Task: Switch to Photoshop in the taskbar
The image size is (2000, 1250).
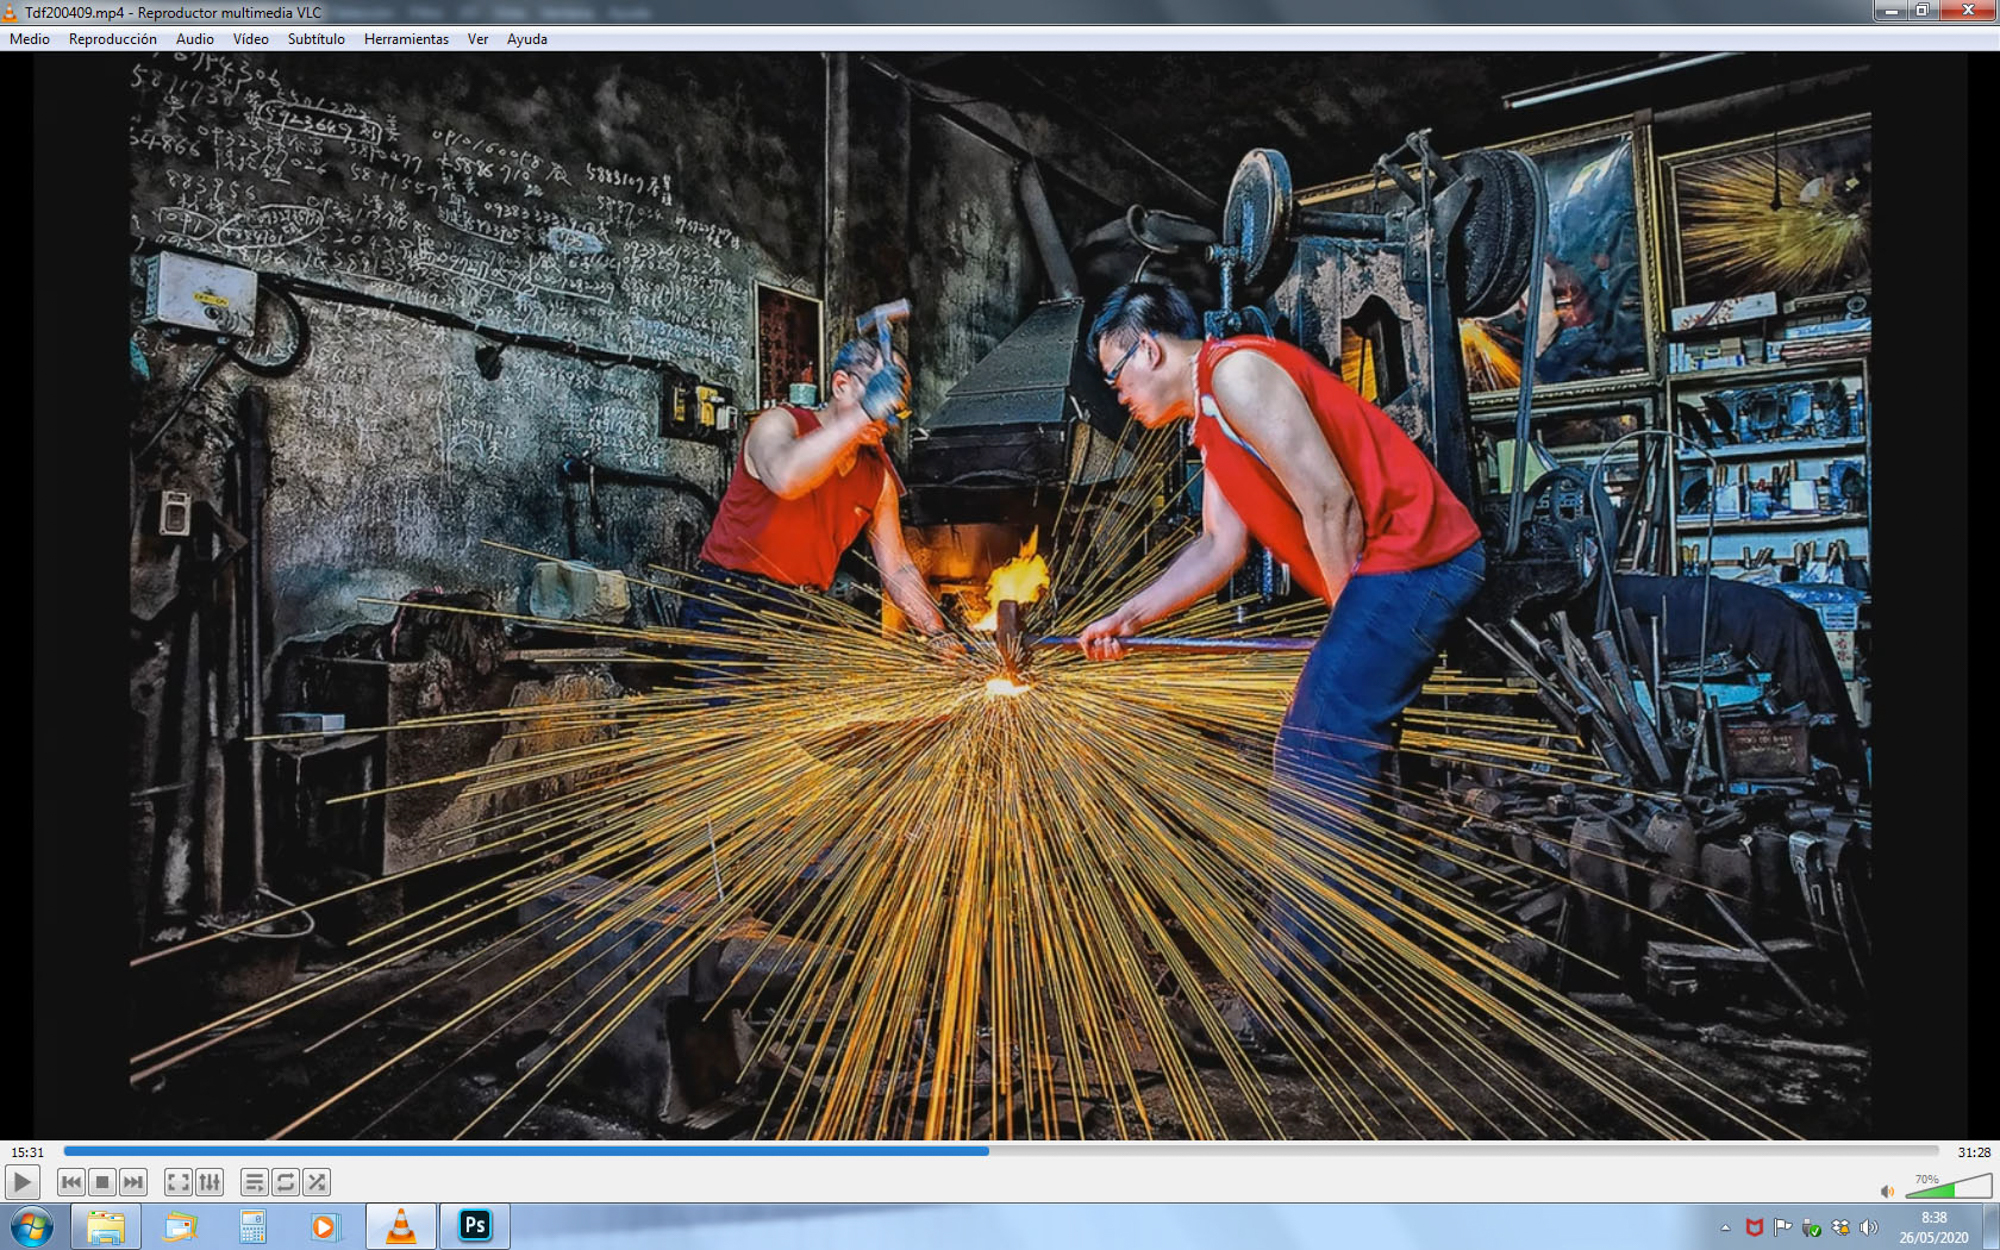Action: (x=475, y=1226)
